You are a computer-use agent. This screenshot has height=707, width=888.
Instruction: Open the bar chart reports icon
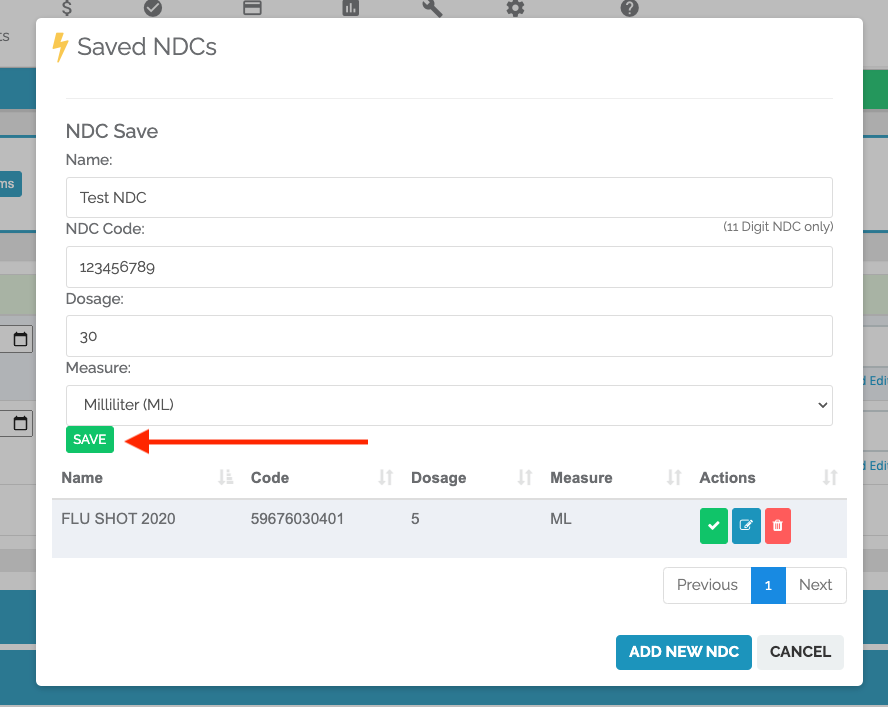[351, 7]
